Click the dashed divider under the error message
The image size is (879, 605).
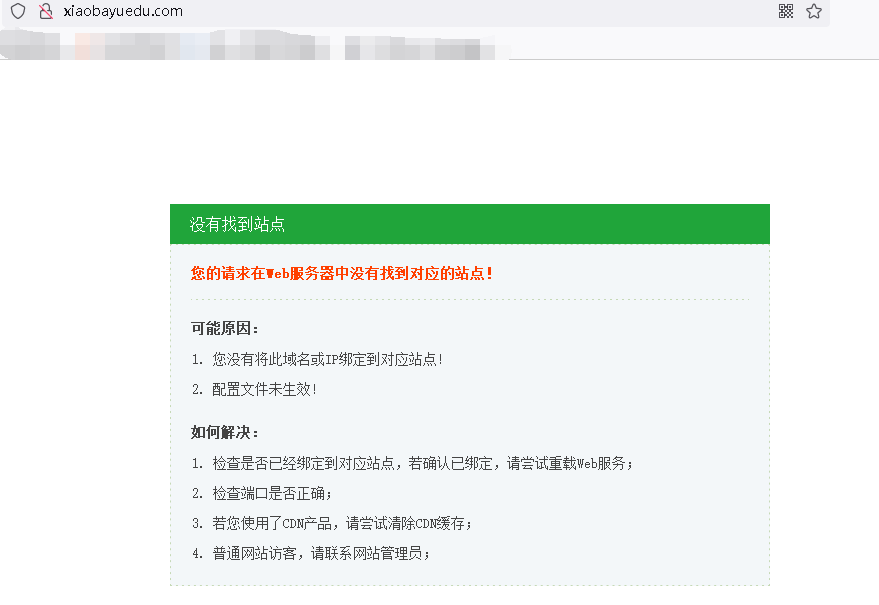pos(469,299)
